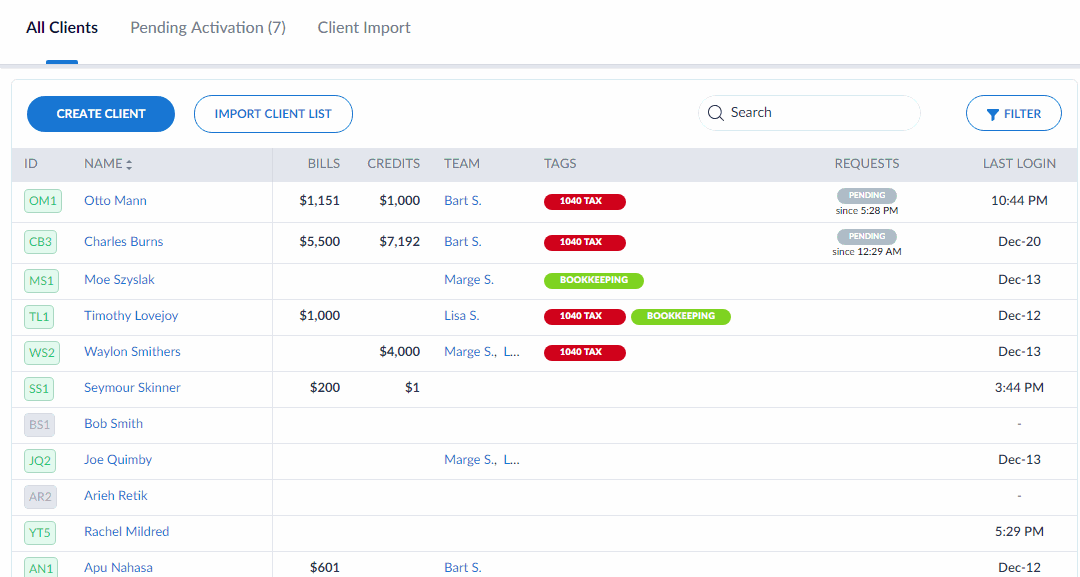Click the grayed-out BS1 ID badge

coord(40,424)
